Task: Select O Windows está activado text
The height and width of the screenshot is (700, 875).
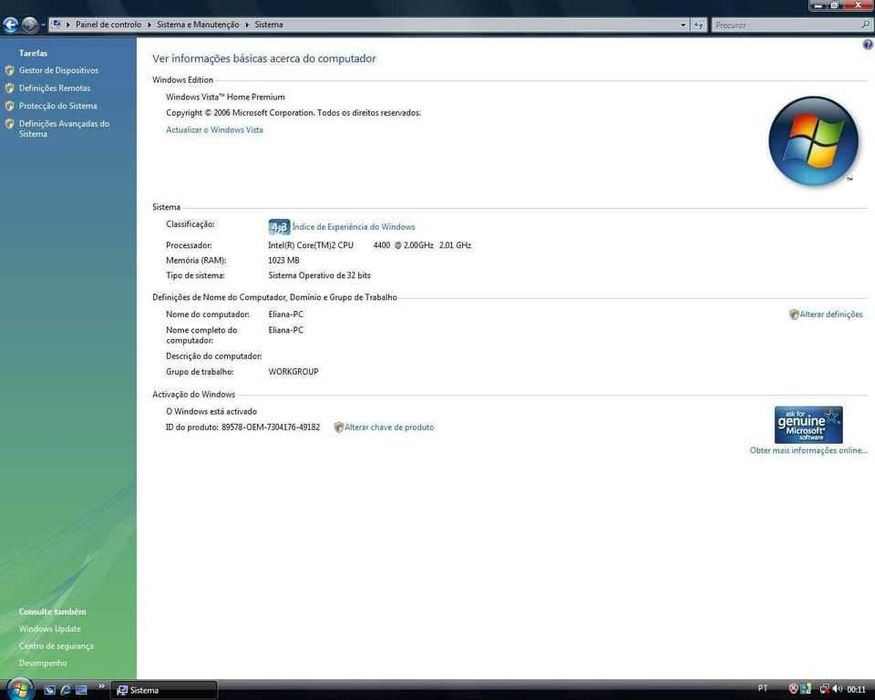Action: [x=211, y=411]
